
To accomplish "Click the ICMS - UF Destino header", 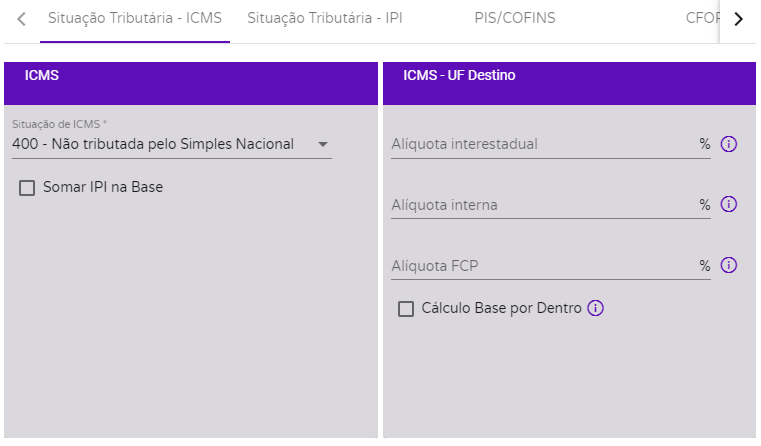I will pos(569,83).
